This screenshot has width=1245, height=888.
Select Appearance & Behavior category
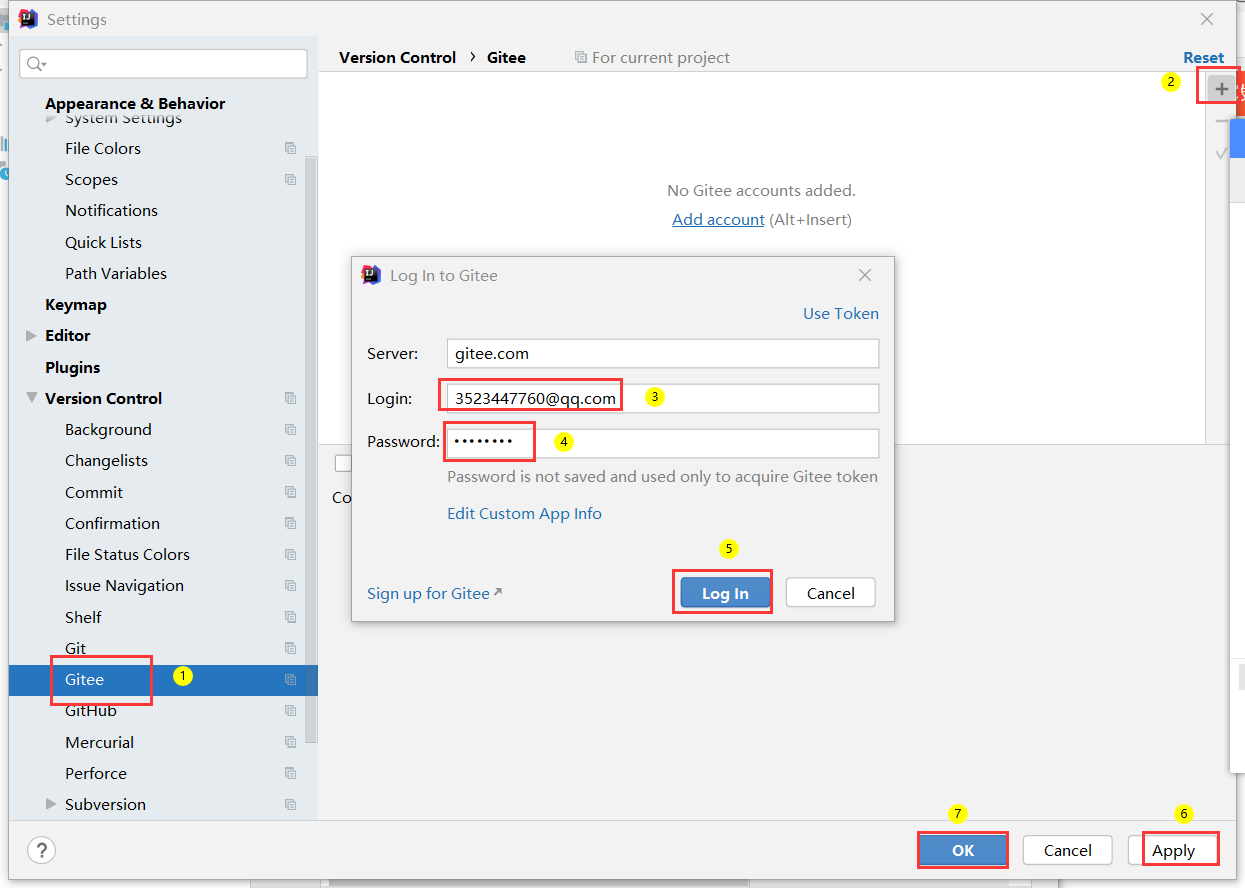135,103
